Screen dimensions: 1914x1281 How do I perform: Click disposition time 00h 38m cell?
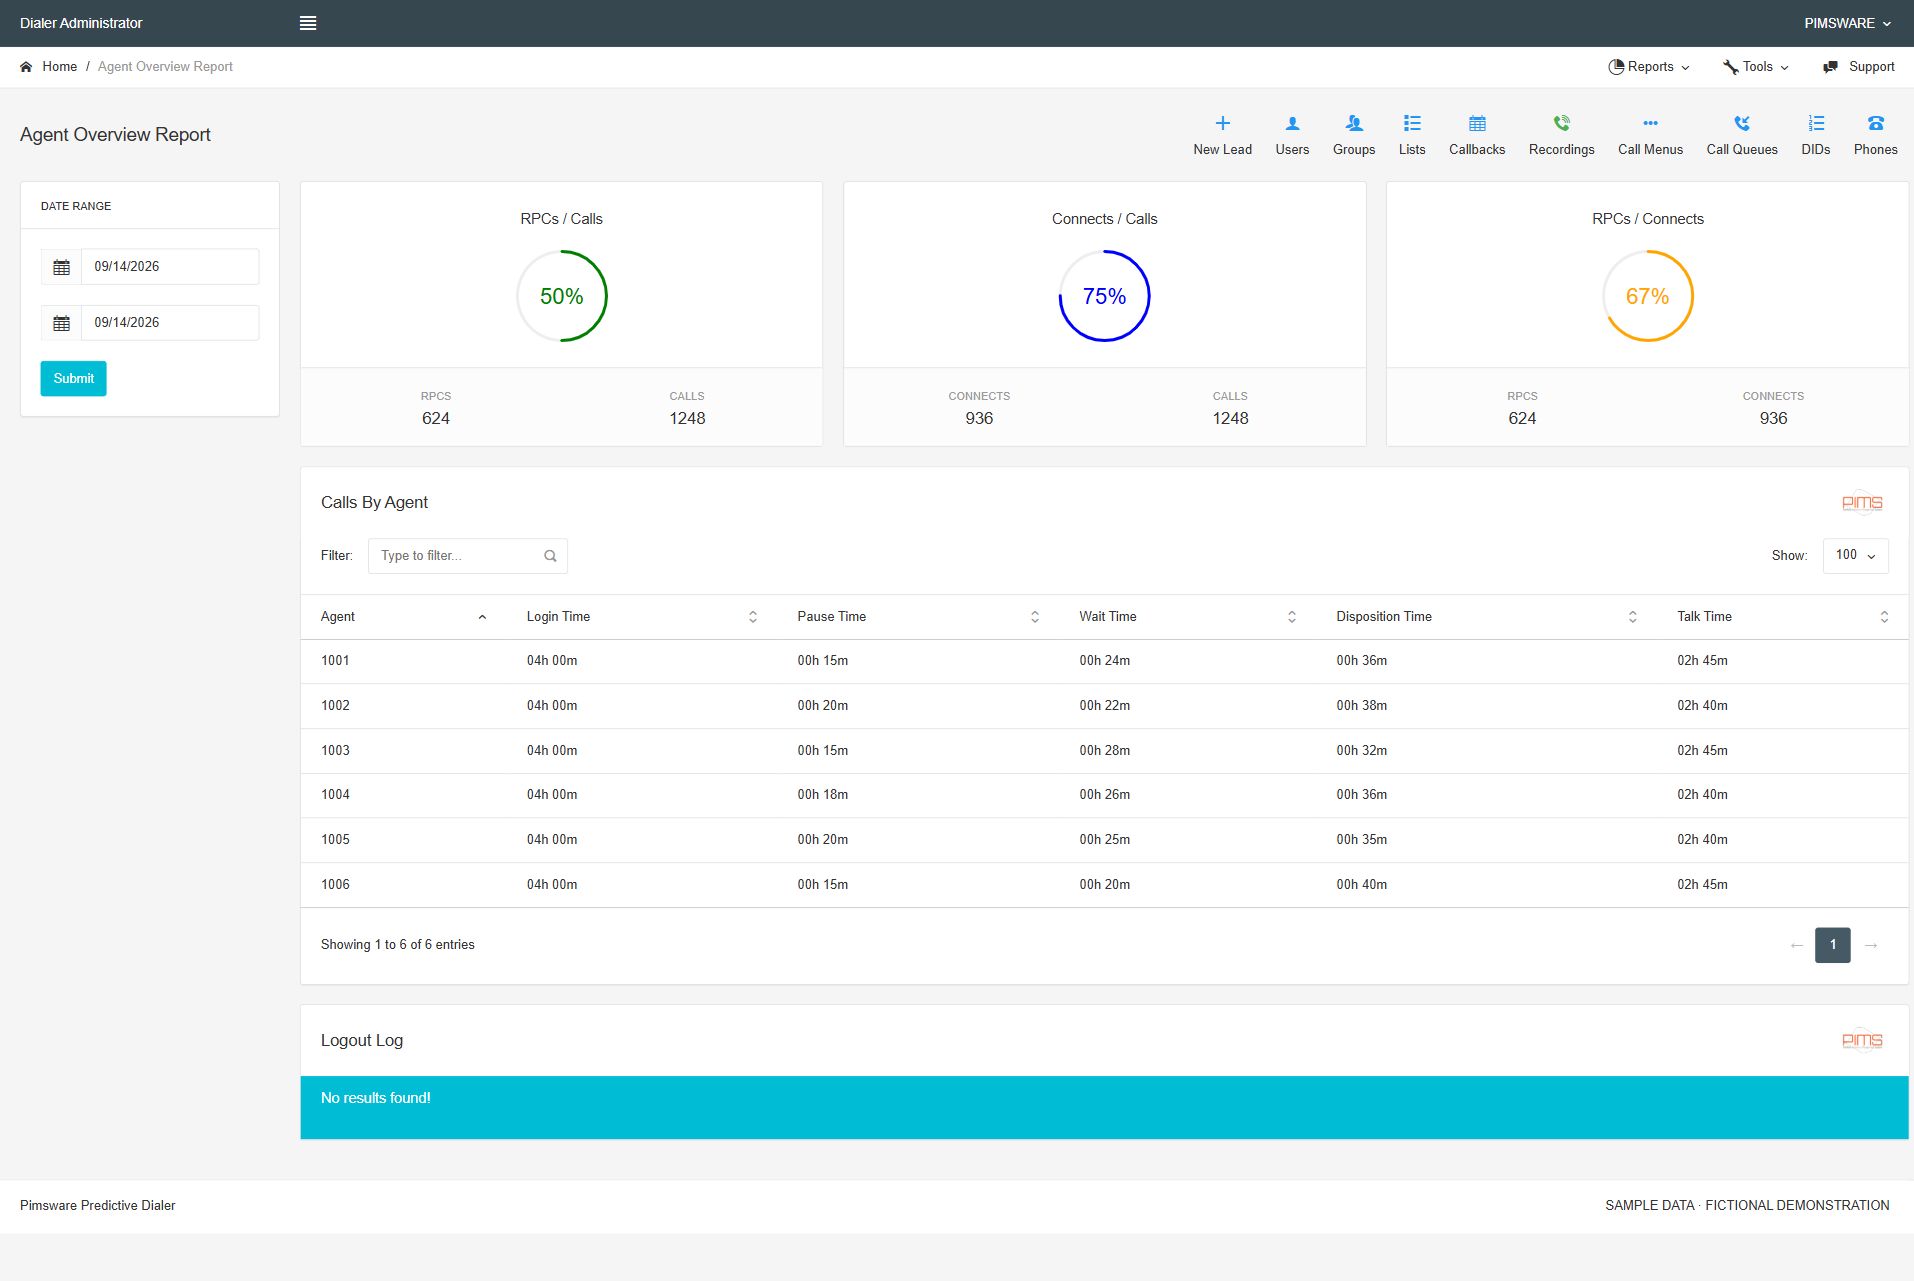pyautogui.click(x=1361, y=706)
